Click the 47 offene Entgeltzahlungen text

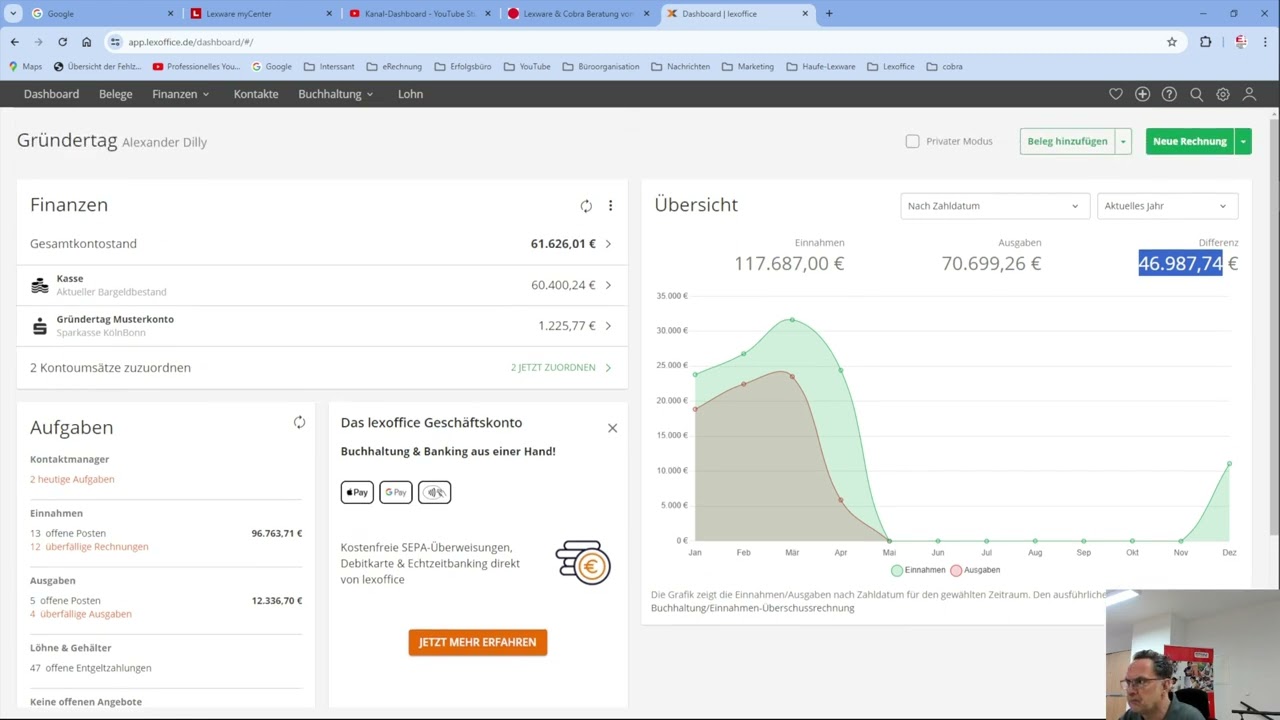(91, 668)
